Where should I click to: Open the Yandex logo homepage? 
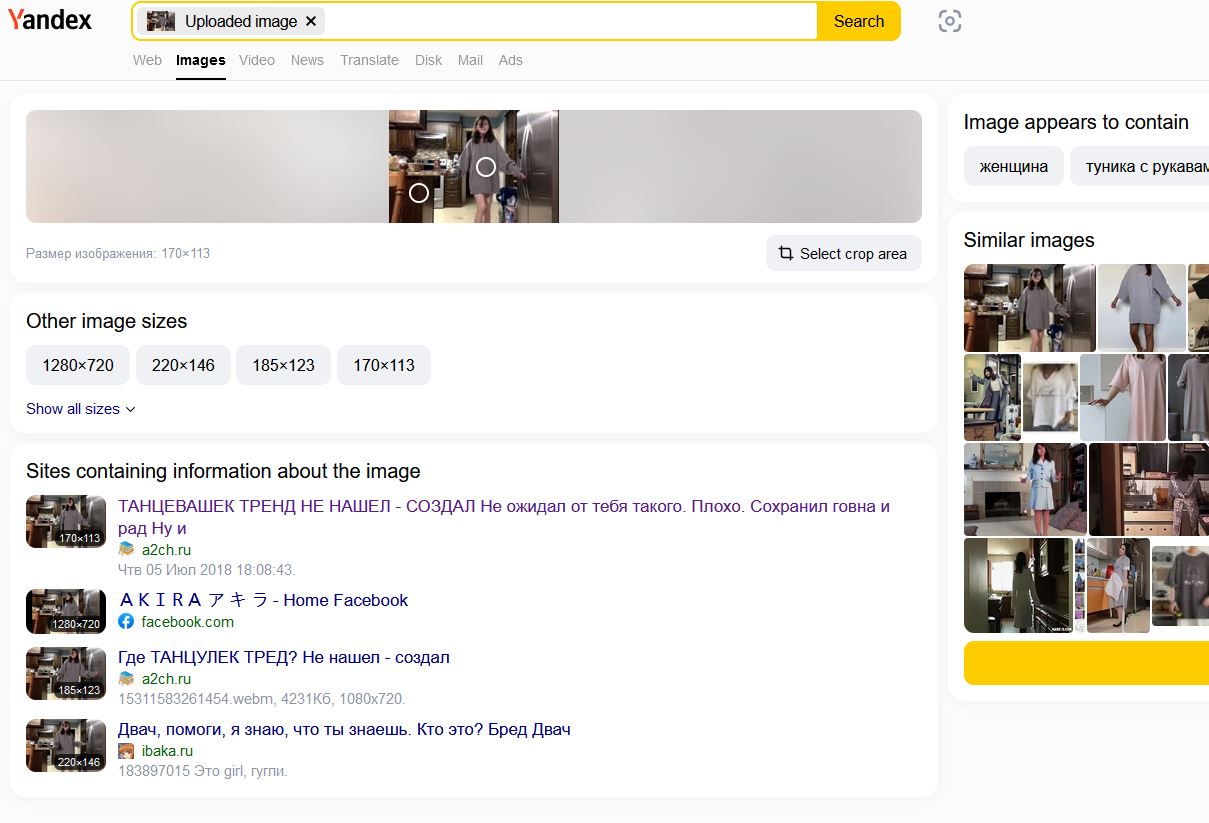[x=50, y=19]
